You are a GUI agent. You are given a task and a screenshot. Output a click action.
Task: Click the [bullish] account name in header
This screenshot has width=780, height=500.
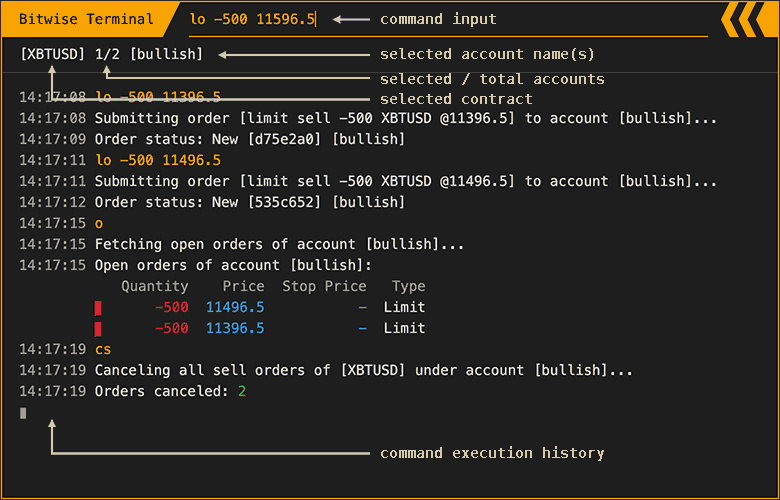[167, 54]
